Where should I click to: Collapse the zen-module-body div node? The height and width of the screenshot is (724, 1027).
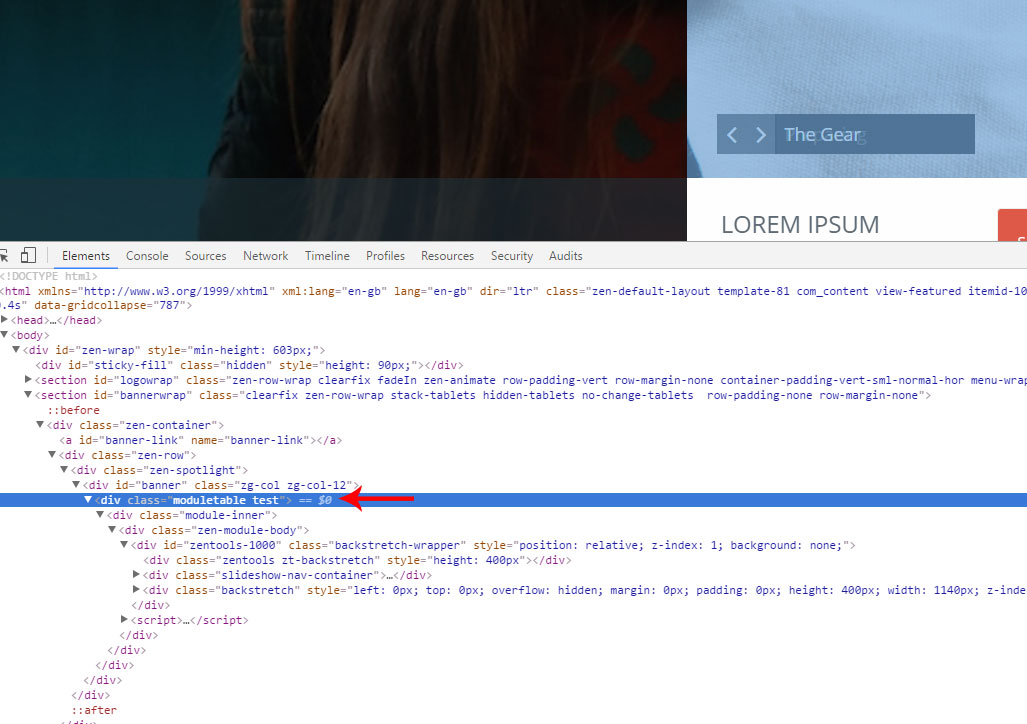pyautogui.click(x=112, y=529)
